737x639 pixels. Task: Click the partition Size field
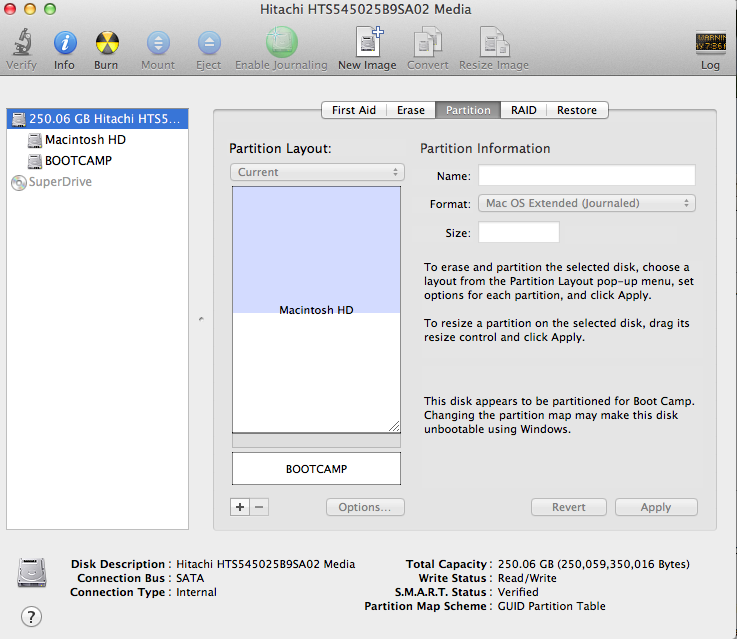(519, 233)
